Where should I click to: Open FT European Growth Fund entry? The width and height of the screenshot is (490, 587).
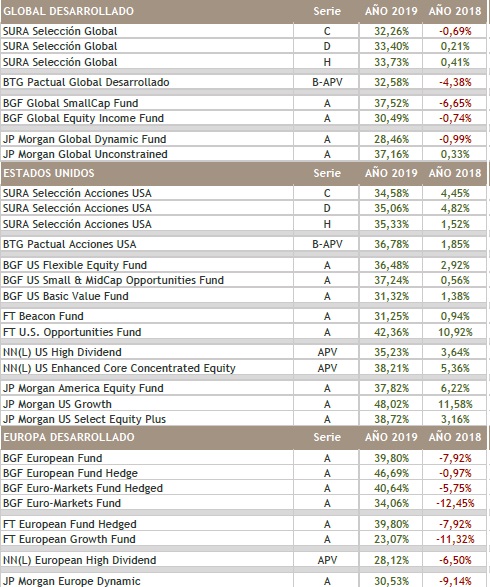point(69,539)
